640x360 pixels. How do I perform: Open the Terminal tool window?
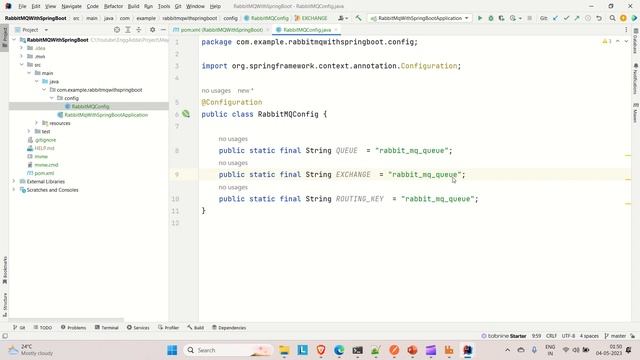pos(106,327)
